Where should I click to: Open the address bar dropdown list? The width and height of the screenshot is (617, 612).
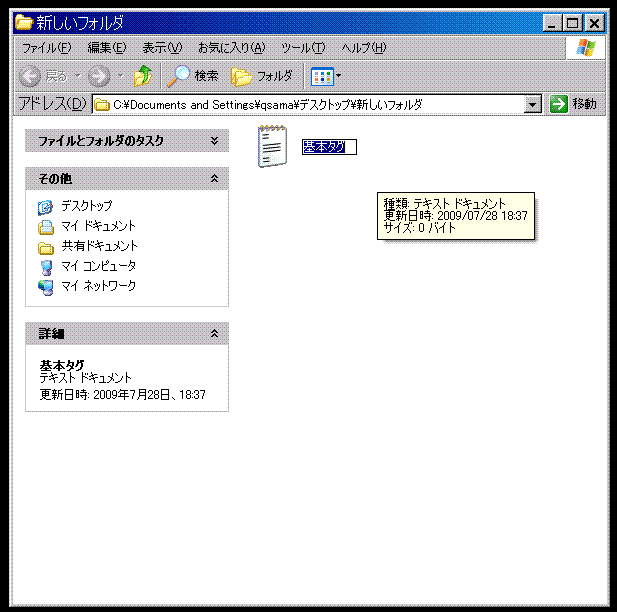click(x=532, y=105)
